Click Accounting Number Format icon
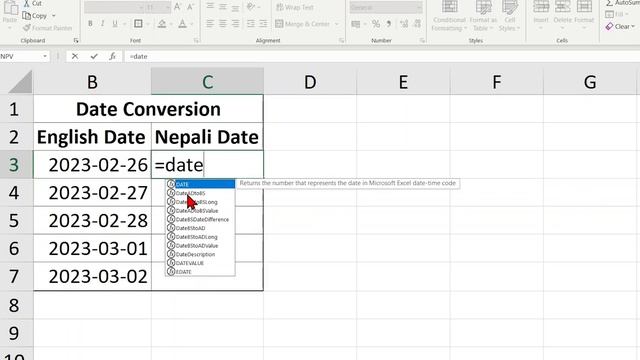The image size is (640, 360). pos(356,24)
